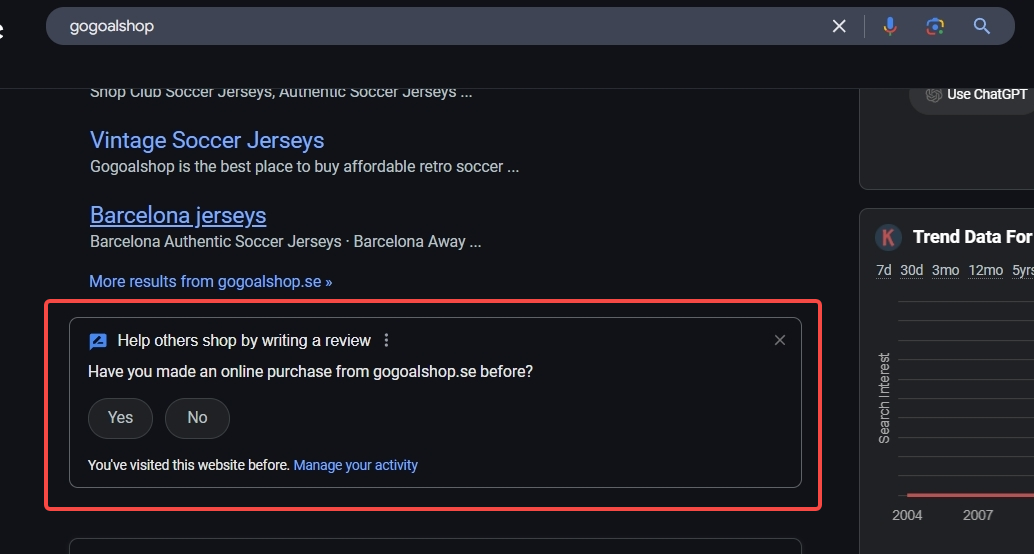Open the Barcelona jerseys result link
The width and height of the screenshot is (1034, 554).
pos(178,215)
